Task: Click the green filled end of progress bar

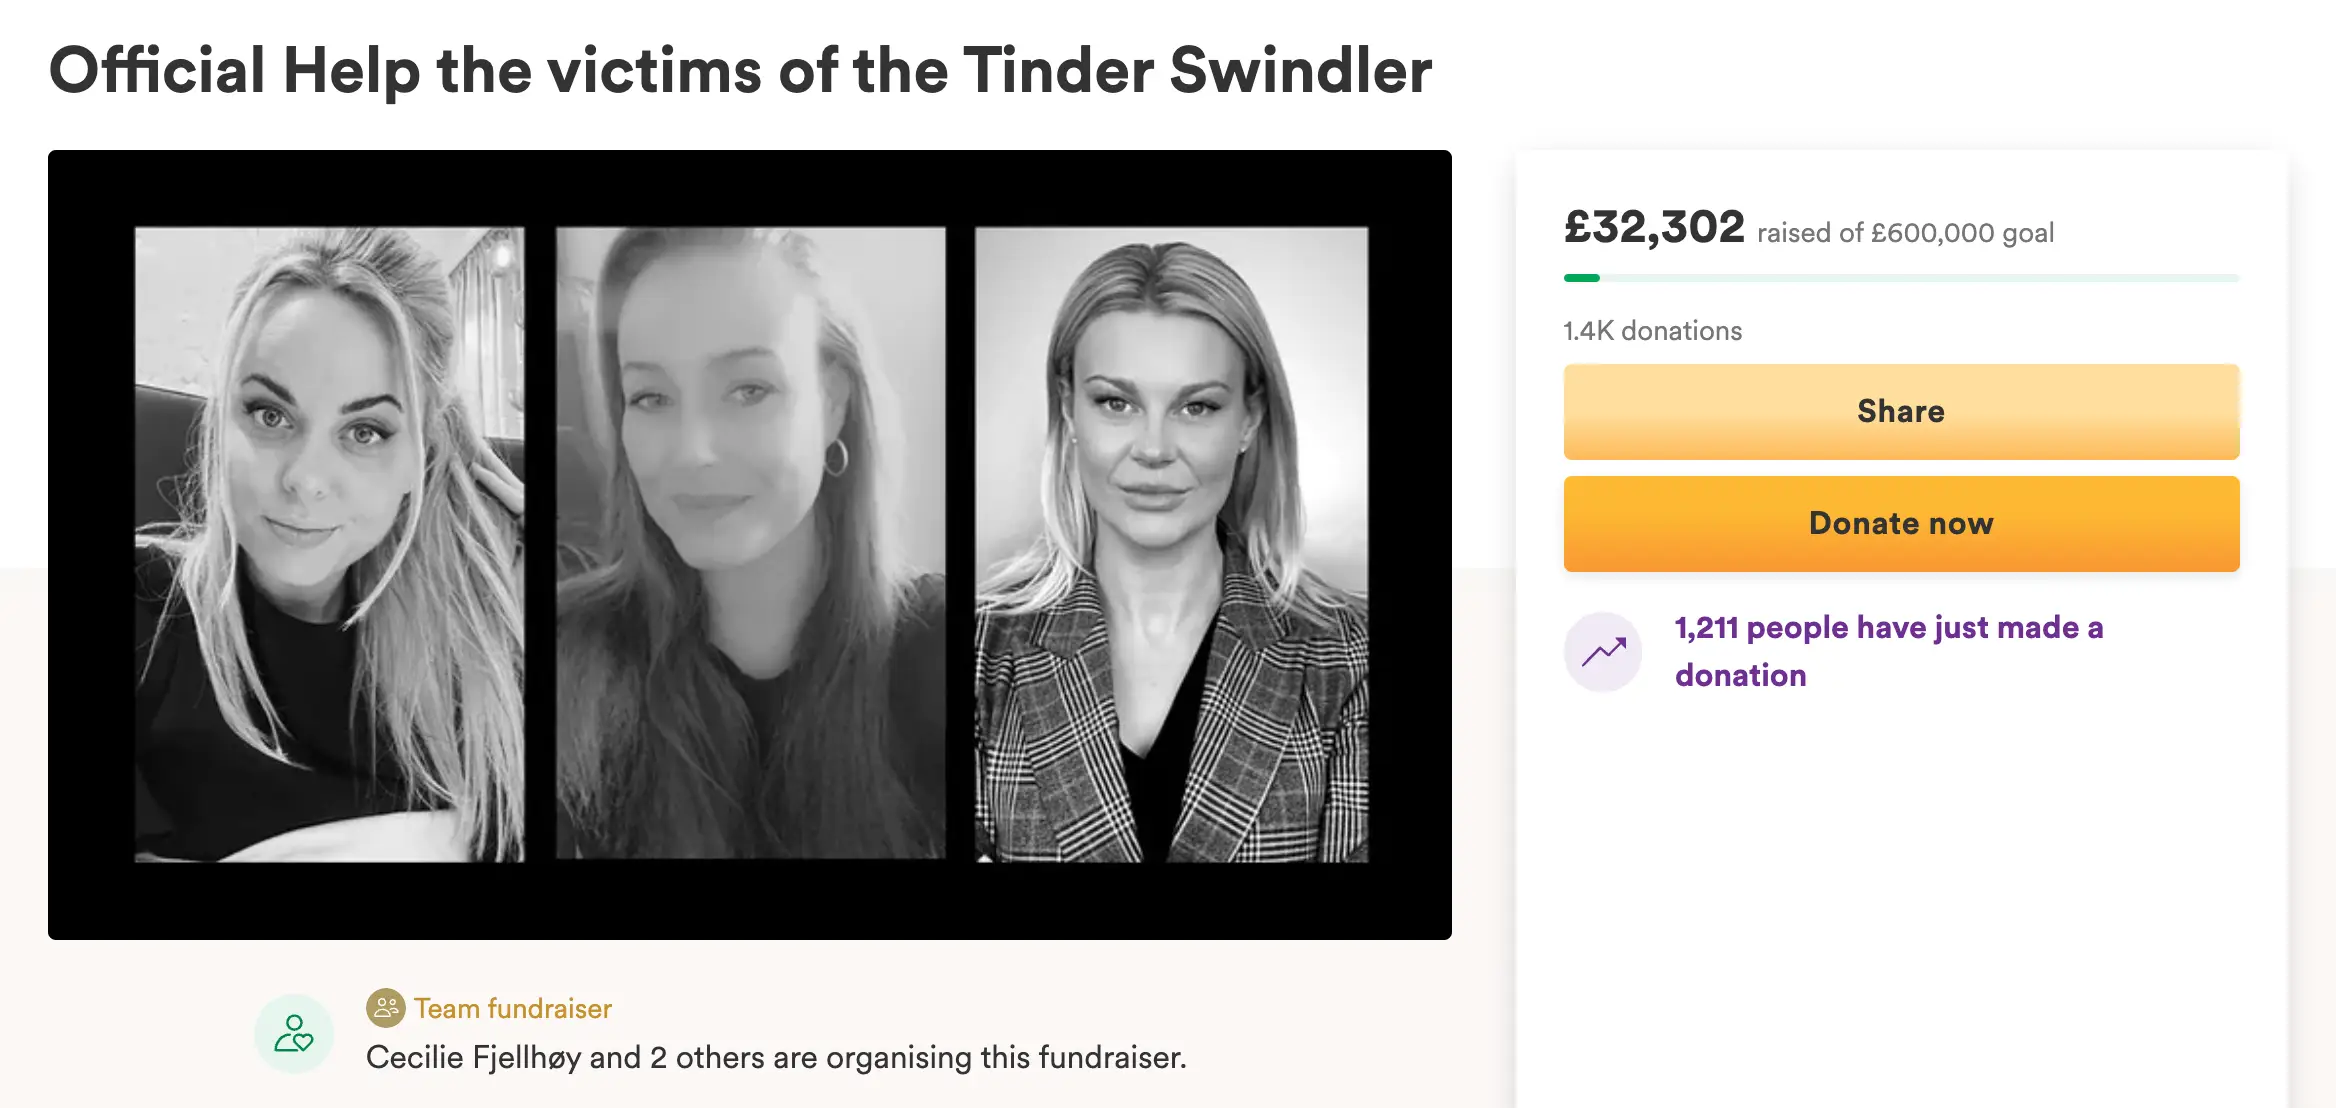Action: pos(1582,278)
